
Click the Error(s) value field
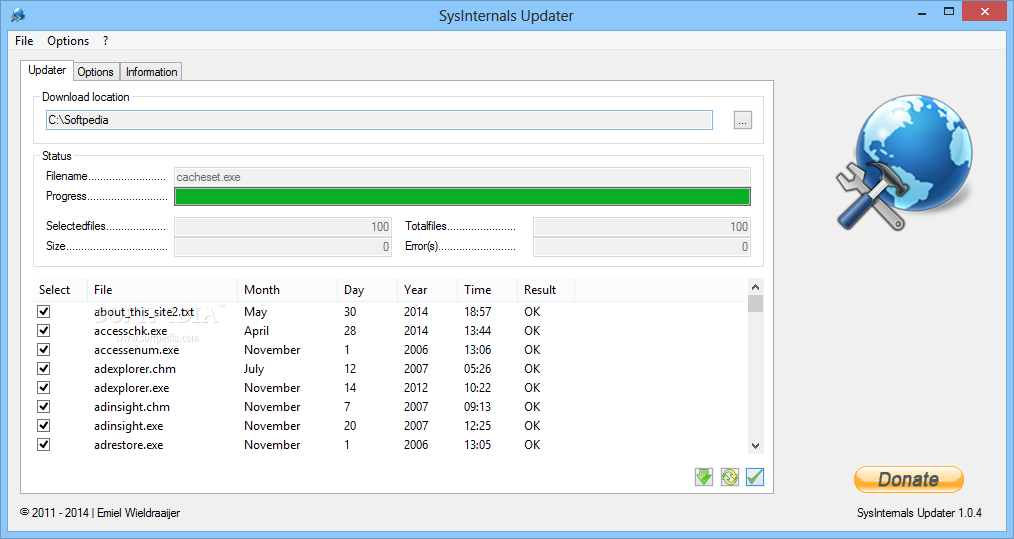642,247
